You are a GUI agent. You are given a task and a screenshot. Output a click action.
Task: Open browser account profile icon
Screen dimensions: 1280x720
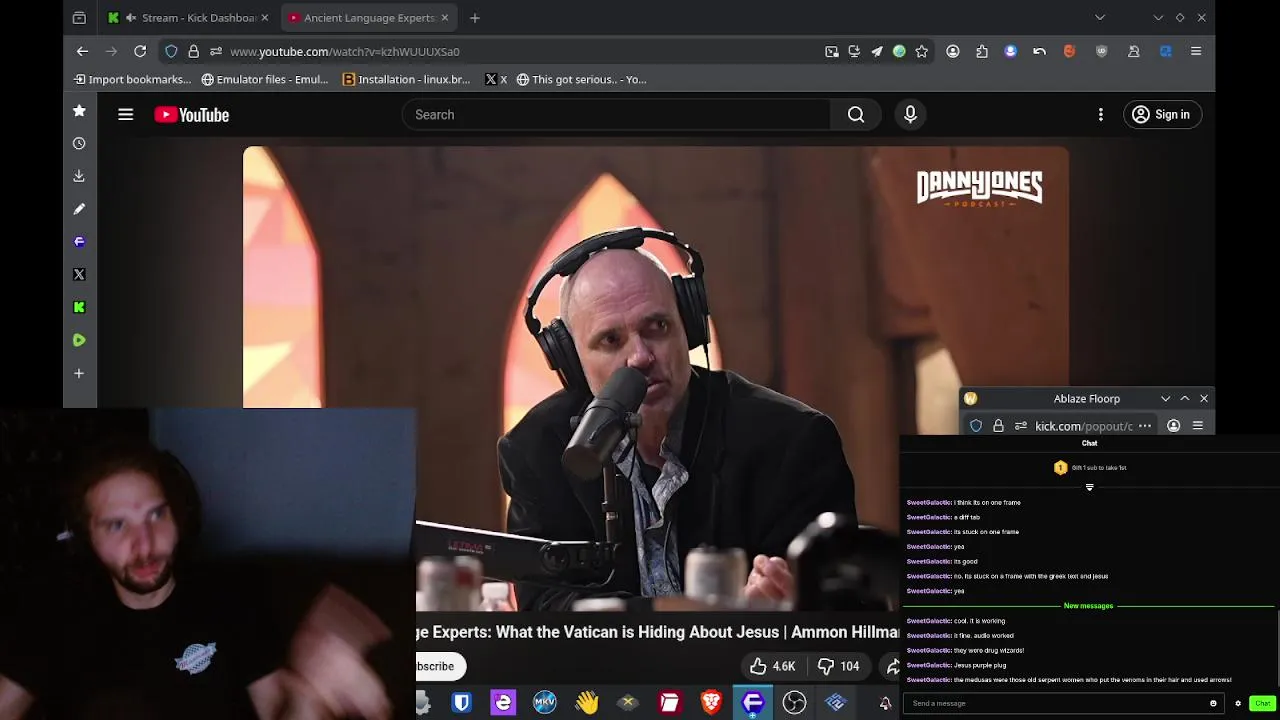(953, 51)
